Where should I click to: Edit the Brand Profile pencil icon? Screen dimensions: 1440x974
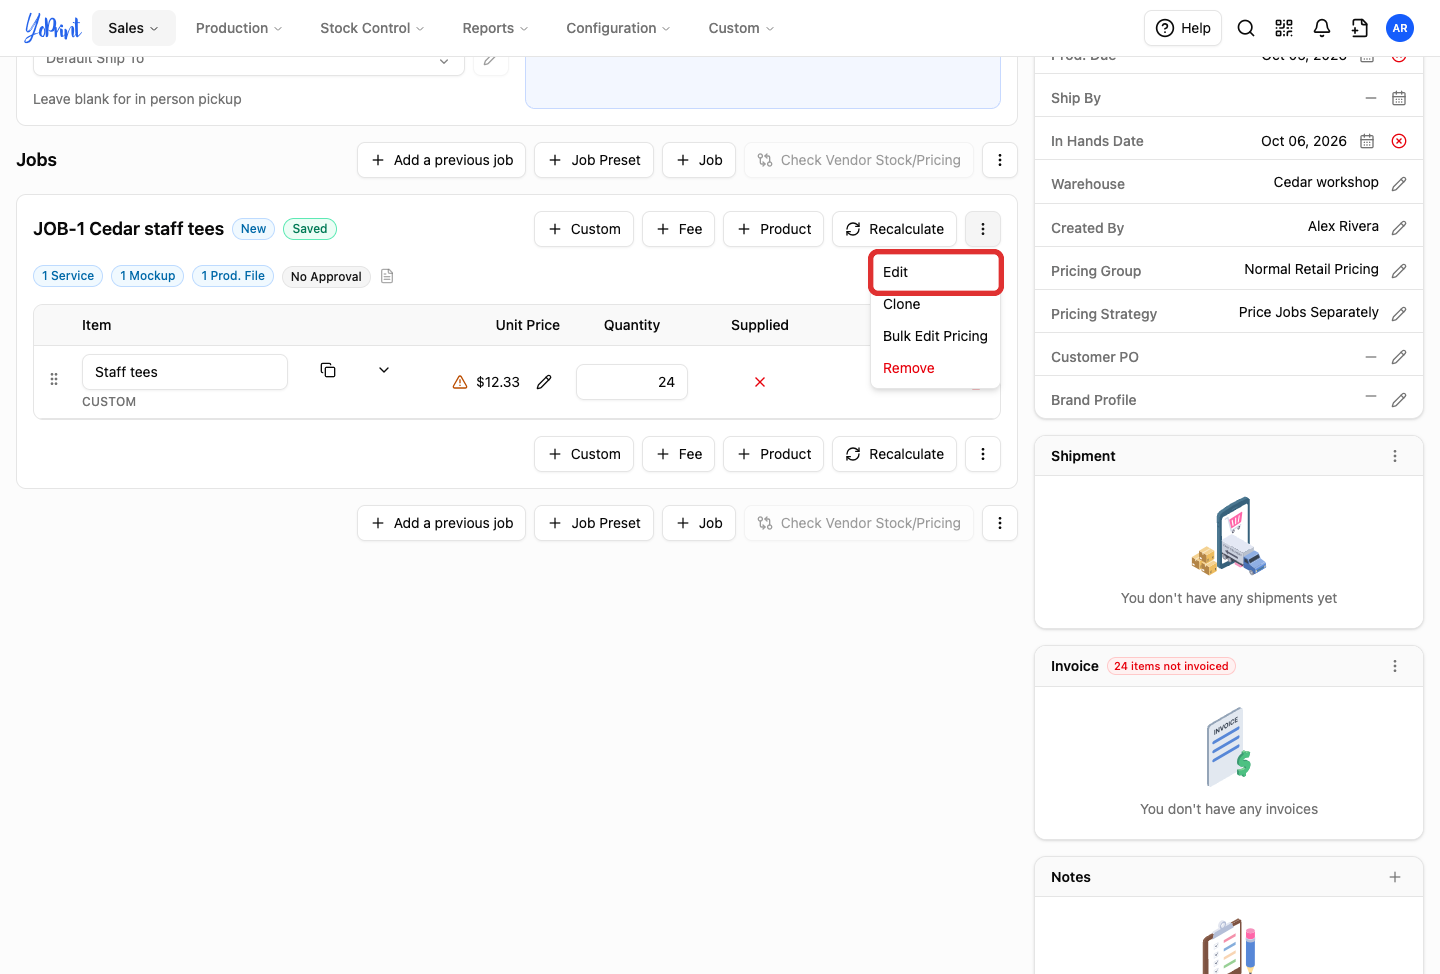pyautogui.click(x=1399, y=400)
